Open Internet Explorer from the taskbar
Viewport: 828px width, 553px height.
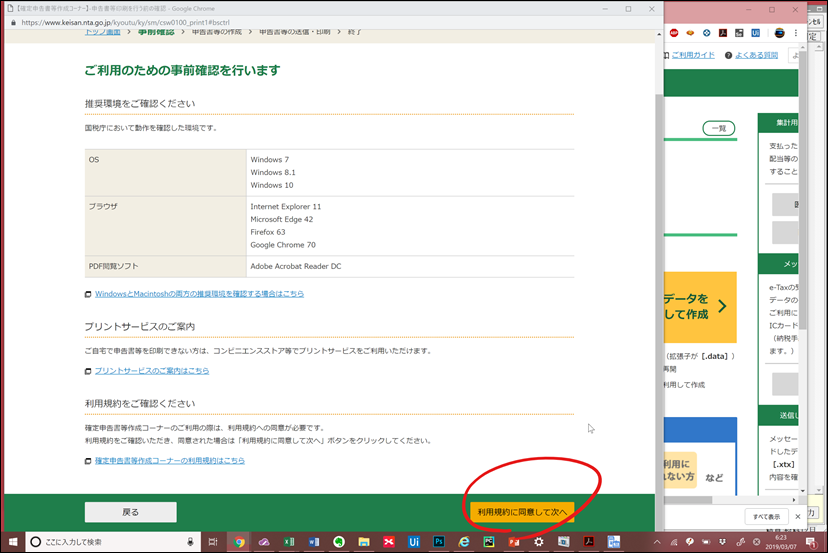tap(463, 541)
